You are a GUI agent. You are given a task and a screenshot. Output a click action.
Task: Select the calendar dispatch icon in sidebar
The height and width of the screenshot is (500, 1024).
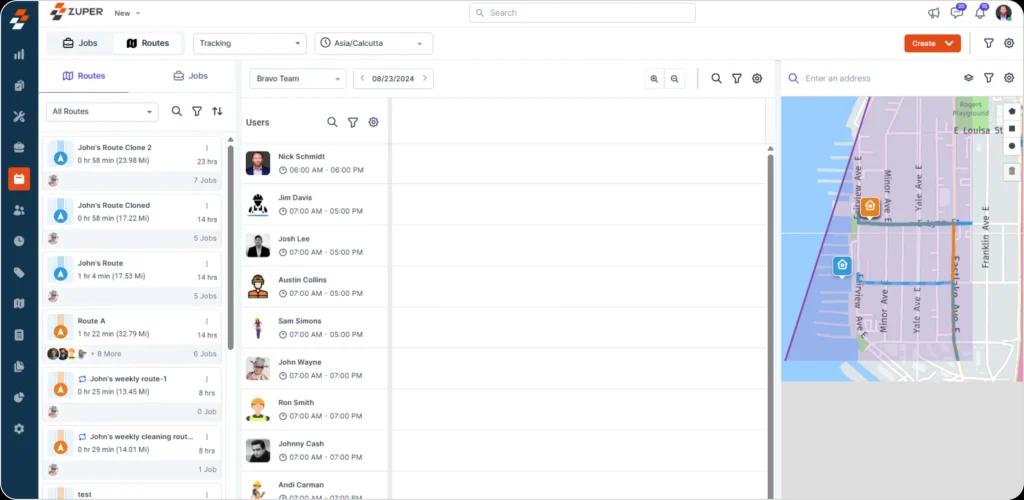pos(18,179)
